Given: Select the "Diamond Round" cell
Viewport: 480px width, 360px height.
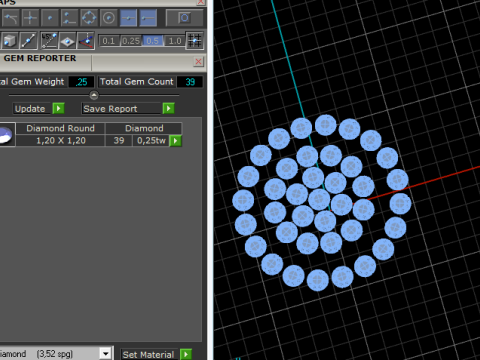Looking at the screenshot, I should pos(61,128).
